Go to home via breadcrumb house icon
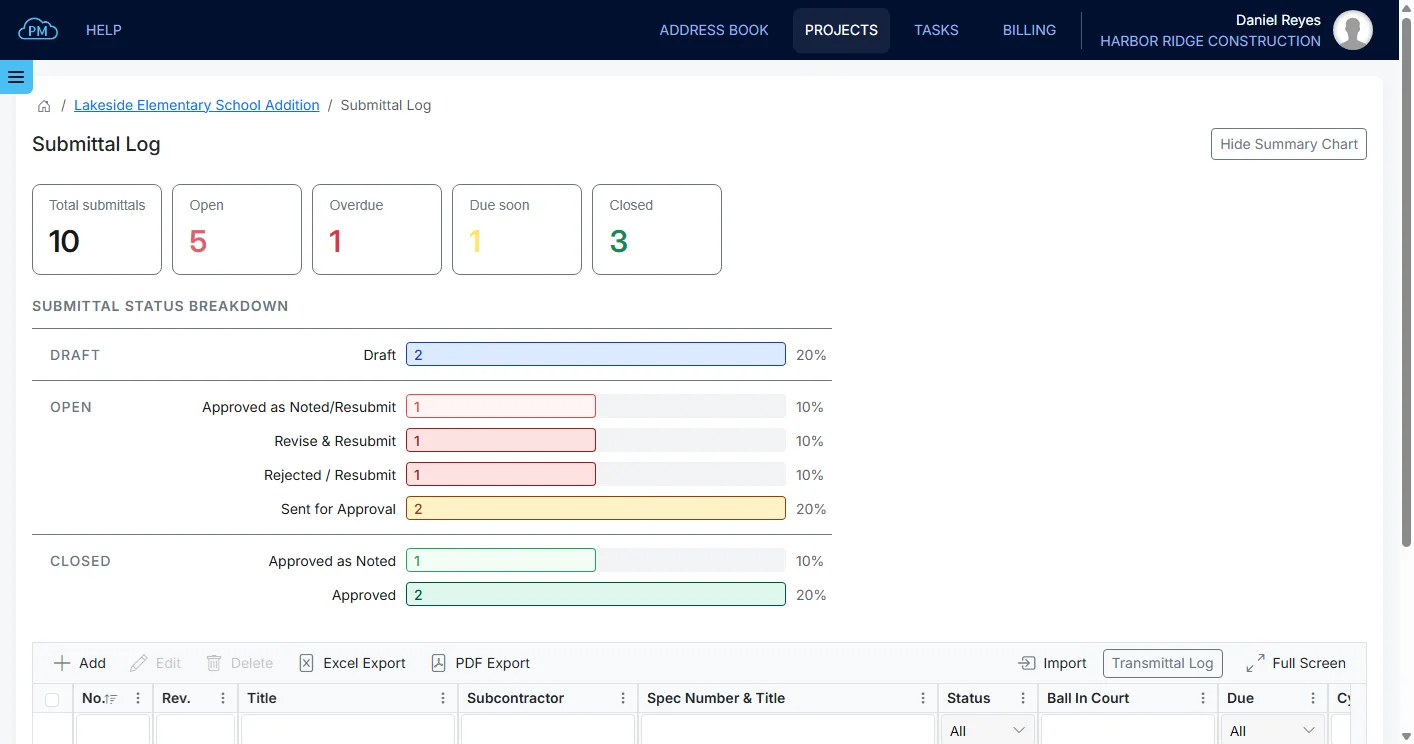Image resolution: width=1414 pixels, height=744 pixels. pos(44,106)
